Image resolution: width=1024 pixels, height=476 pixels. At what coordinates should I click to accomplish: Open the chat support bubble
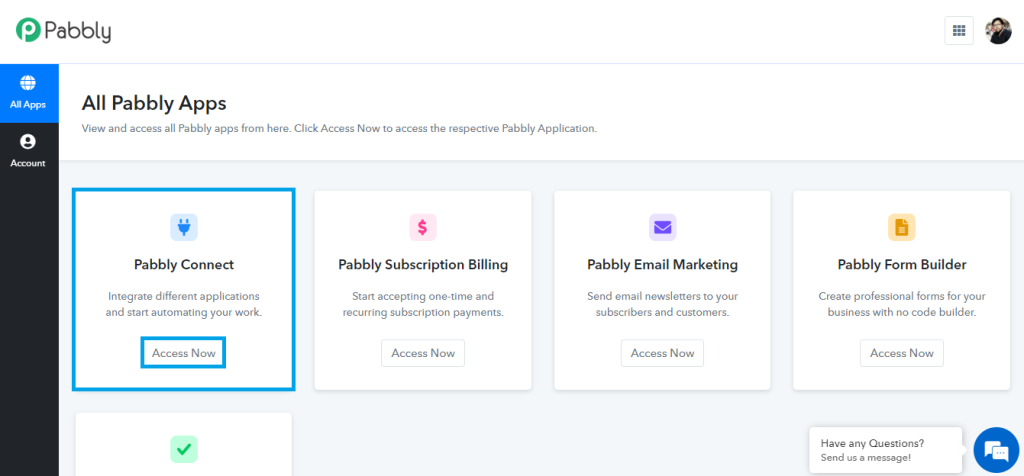click(x=996, y=451)
